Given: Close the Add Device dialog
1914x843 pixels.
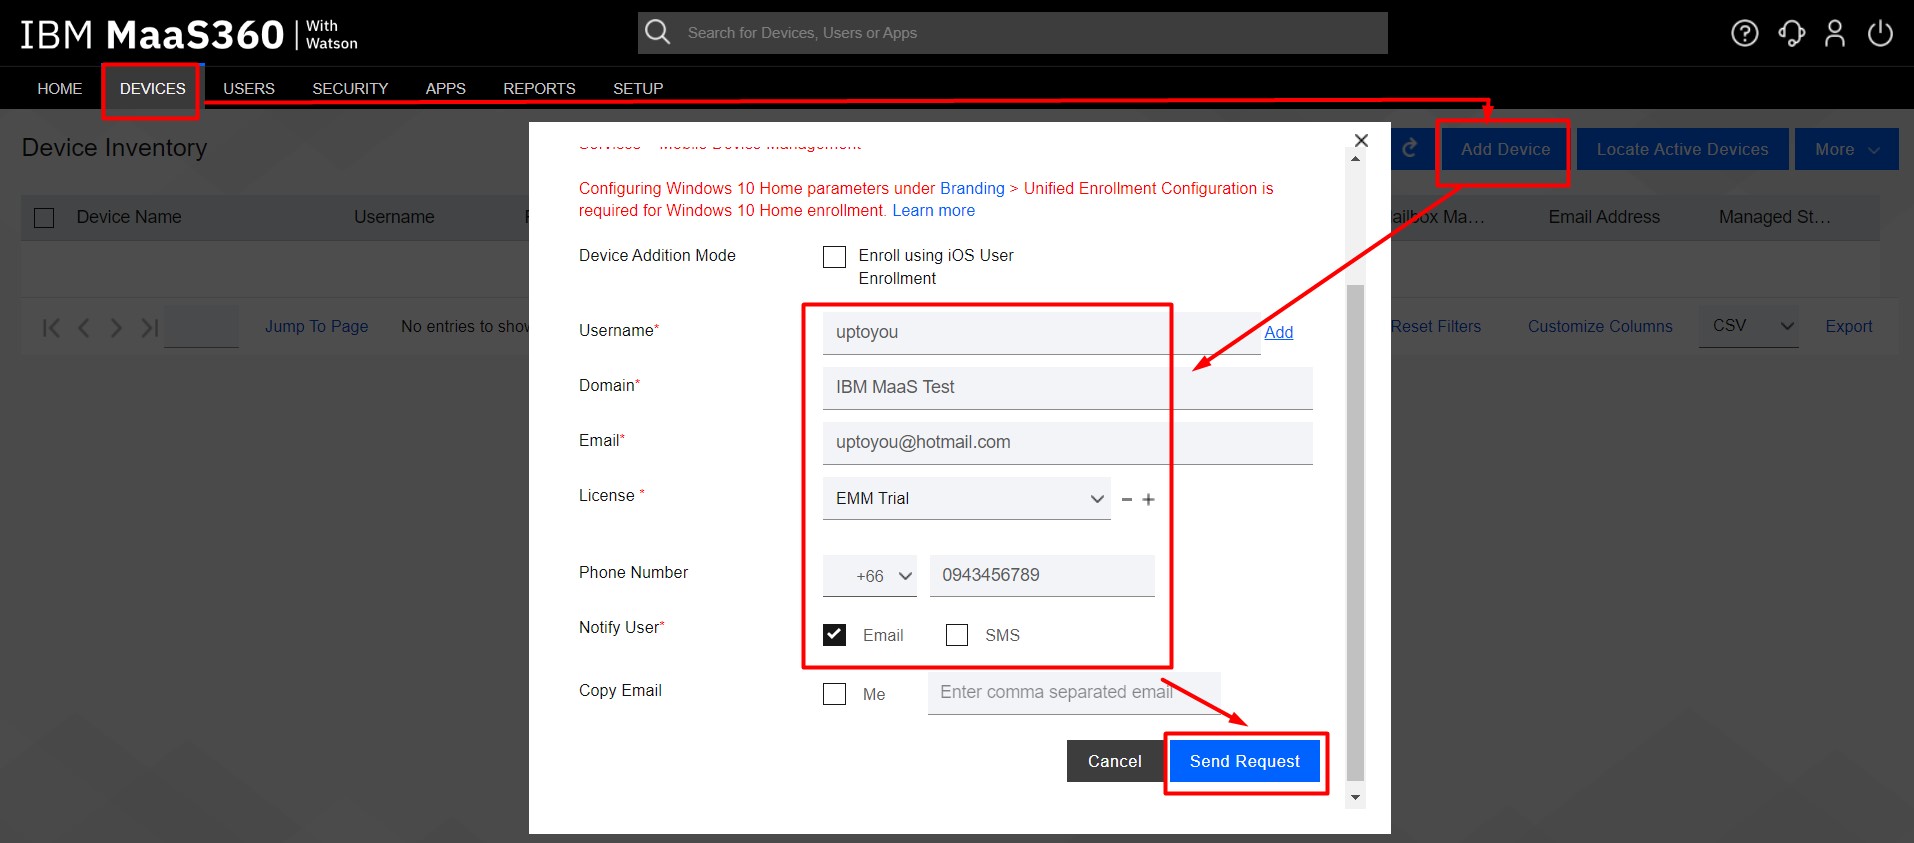Looking at the screenshot, I should pos(1361,140).
